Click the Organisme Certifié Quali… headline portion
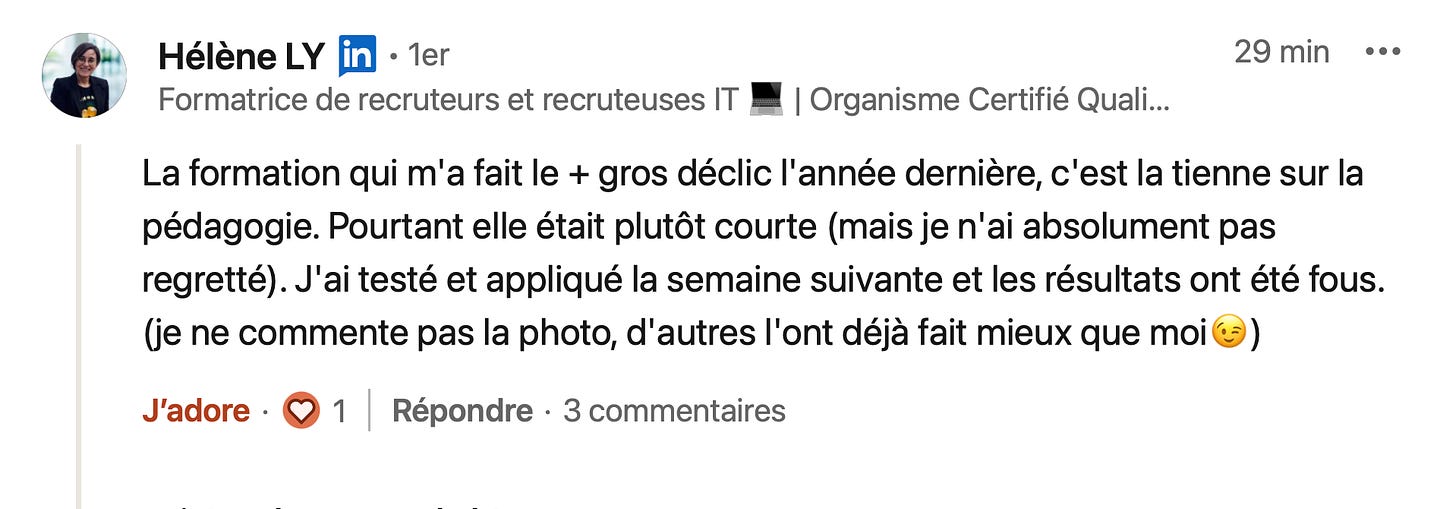The width and height of the screenshot is (1456, 509). pyautogui.click(x=989, y=101)
